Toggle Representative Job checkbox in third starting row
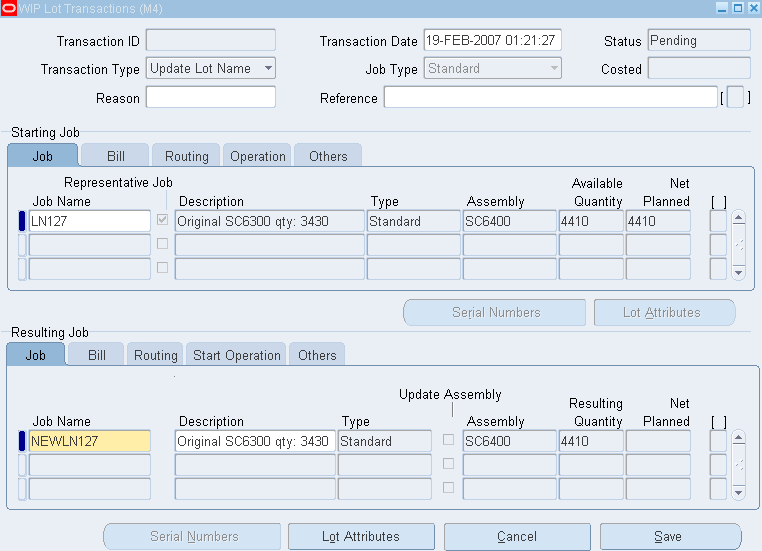This screenshot has width=762, height=551. click(x=162, y=267)
